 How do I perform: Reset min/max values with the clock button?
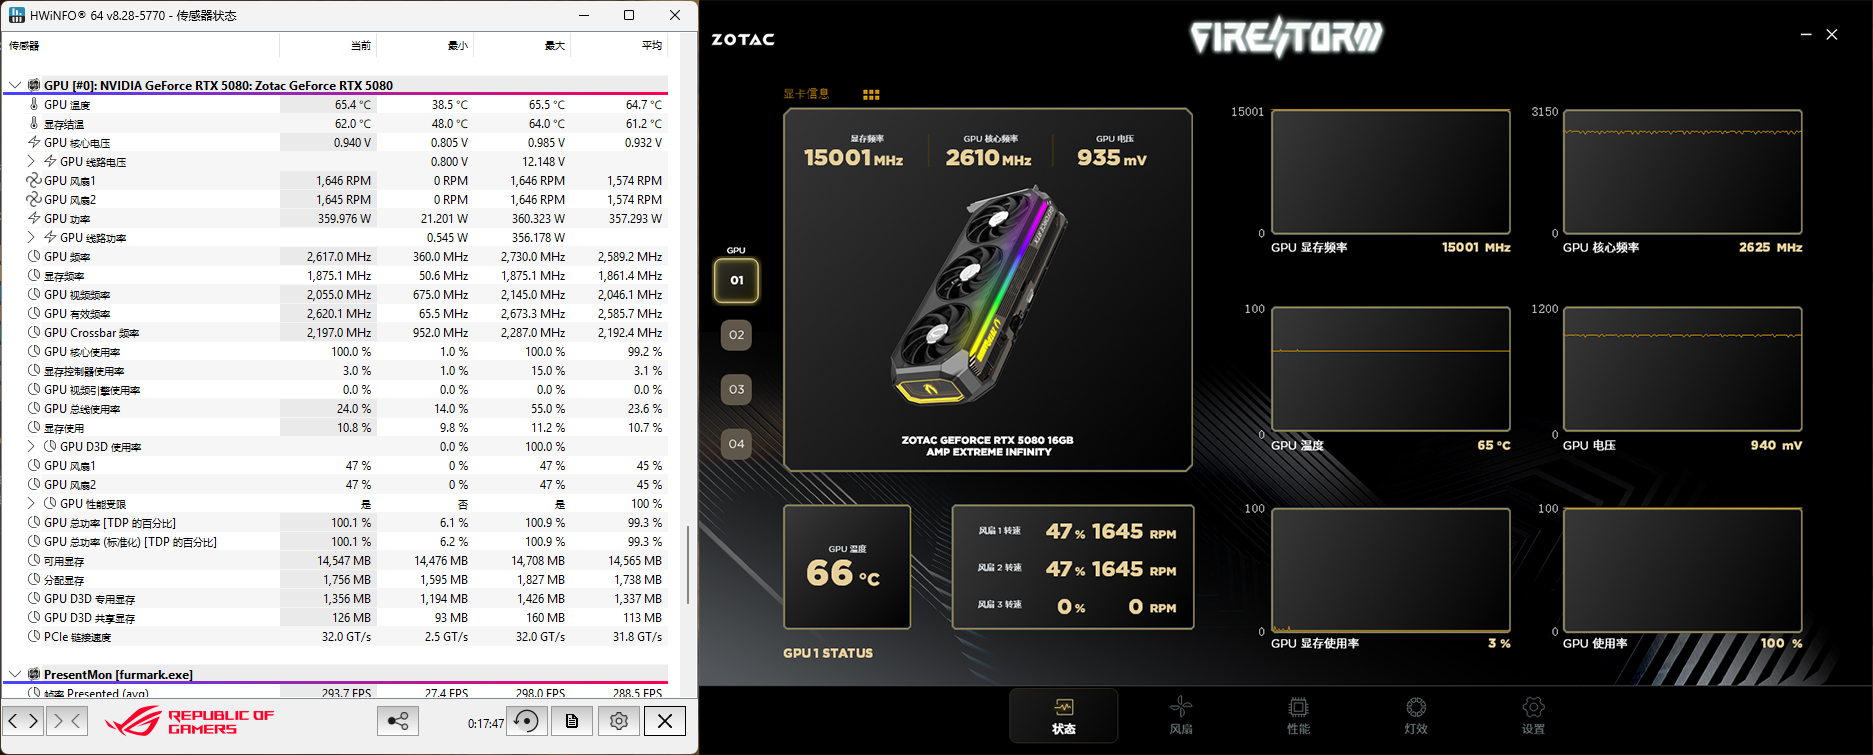point(526,721)
